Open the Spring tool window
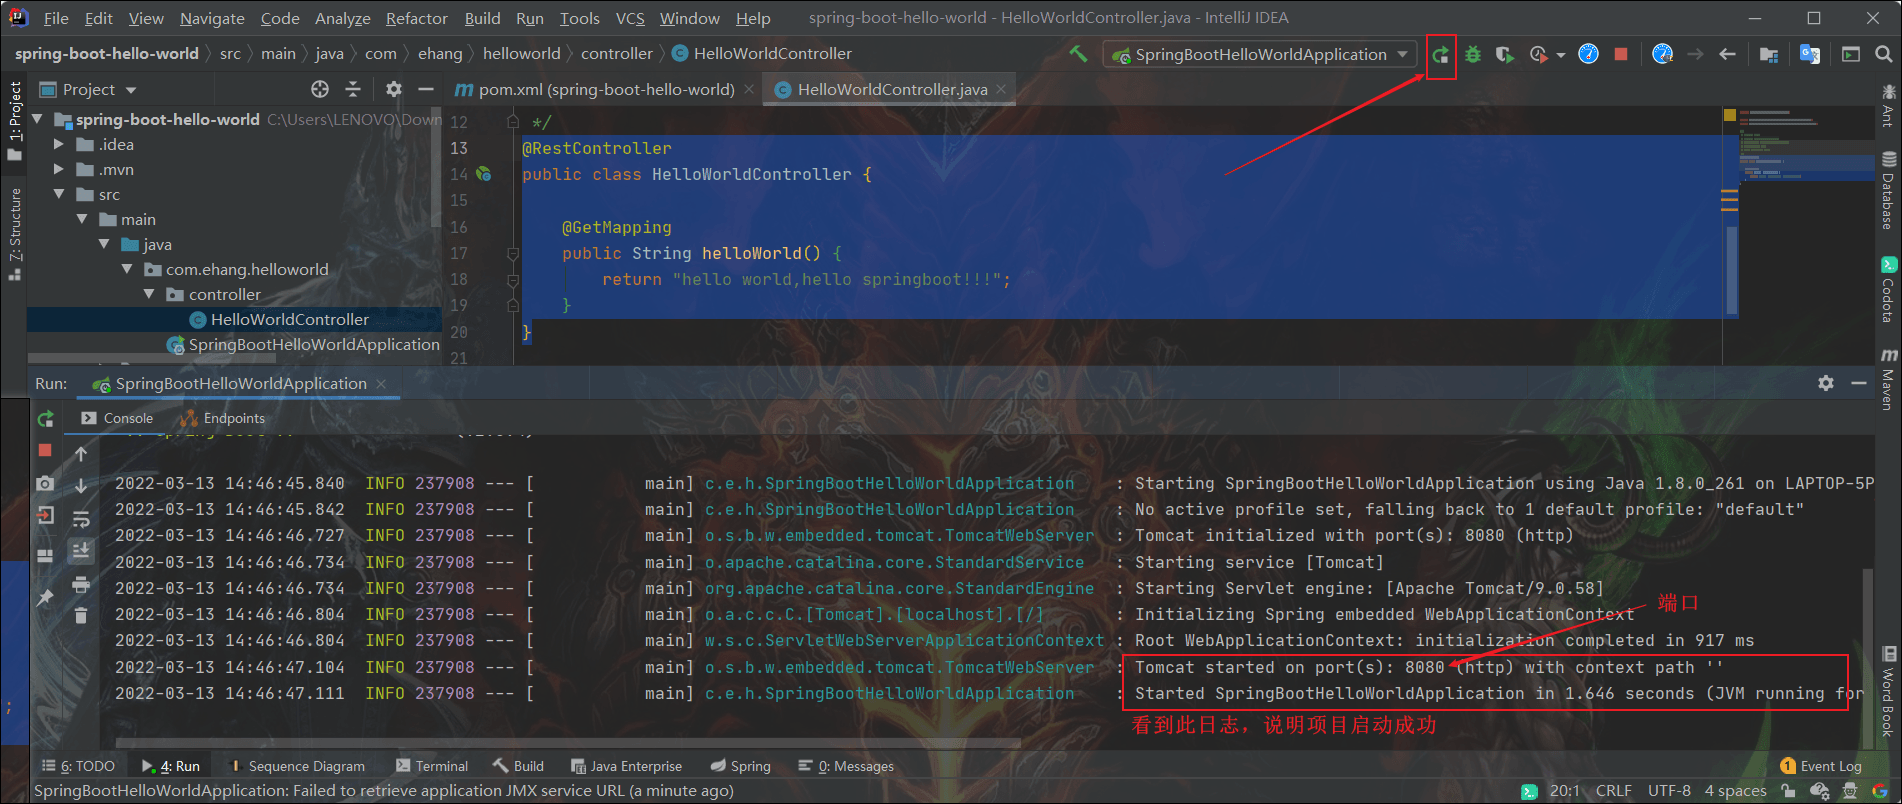This screenshot has width=1902, height=804. click(741, 766)
